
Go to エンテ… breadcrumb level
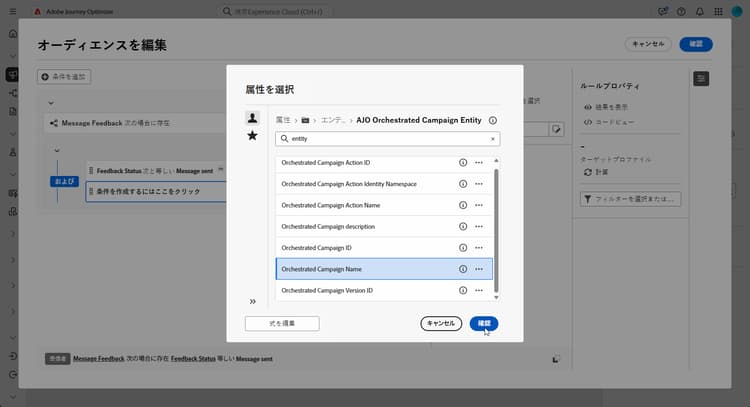click(x=333, y=120)
